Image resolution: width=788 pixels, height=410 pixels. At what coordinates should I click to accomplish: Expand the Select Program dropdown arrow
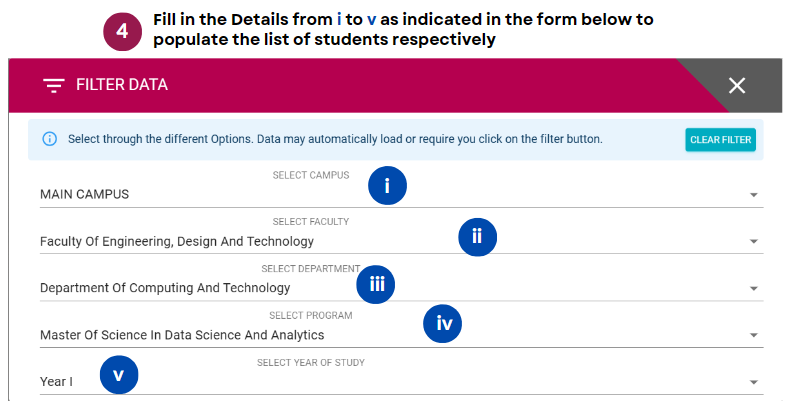[753, 335]
